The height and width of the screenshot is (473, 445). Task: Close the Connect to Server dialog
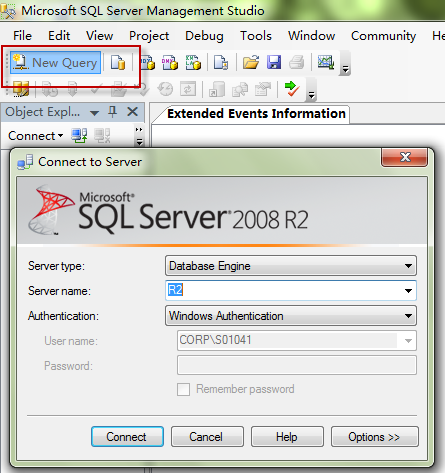coord(405,157)
